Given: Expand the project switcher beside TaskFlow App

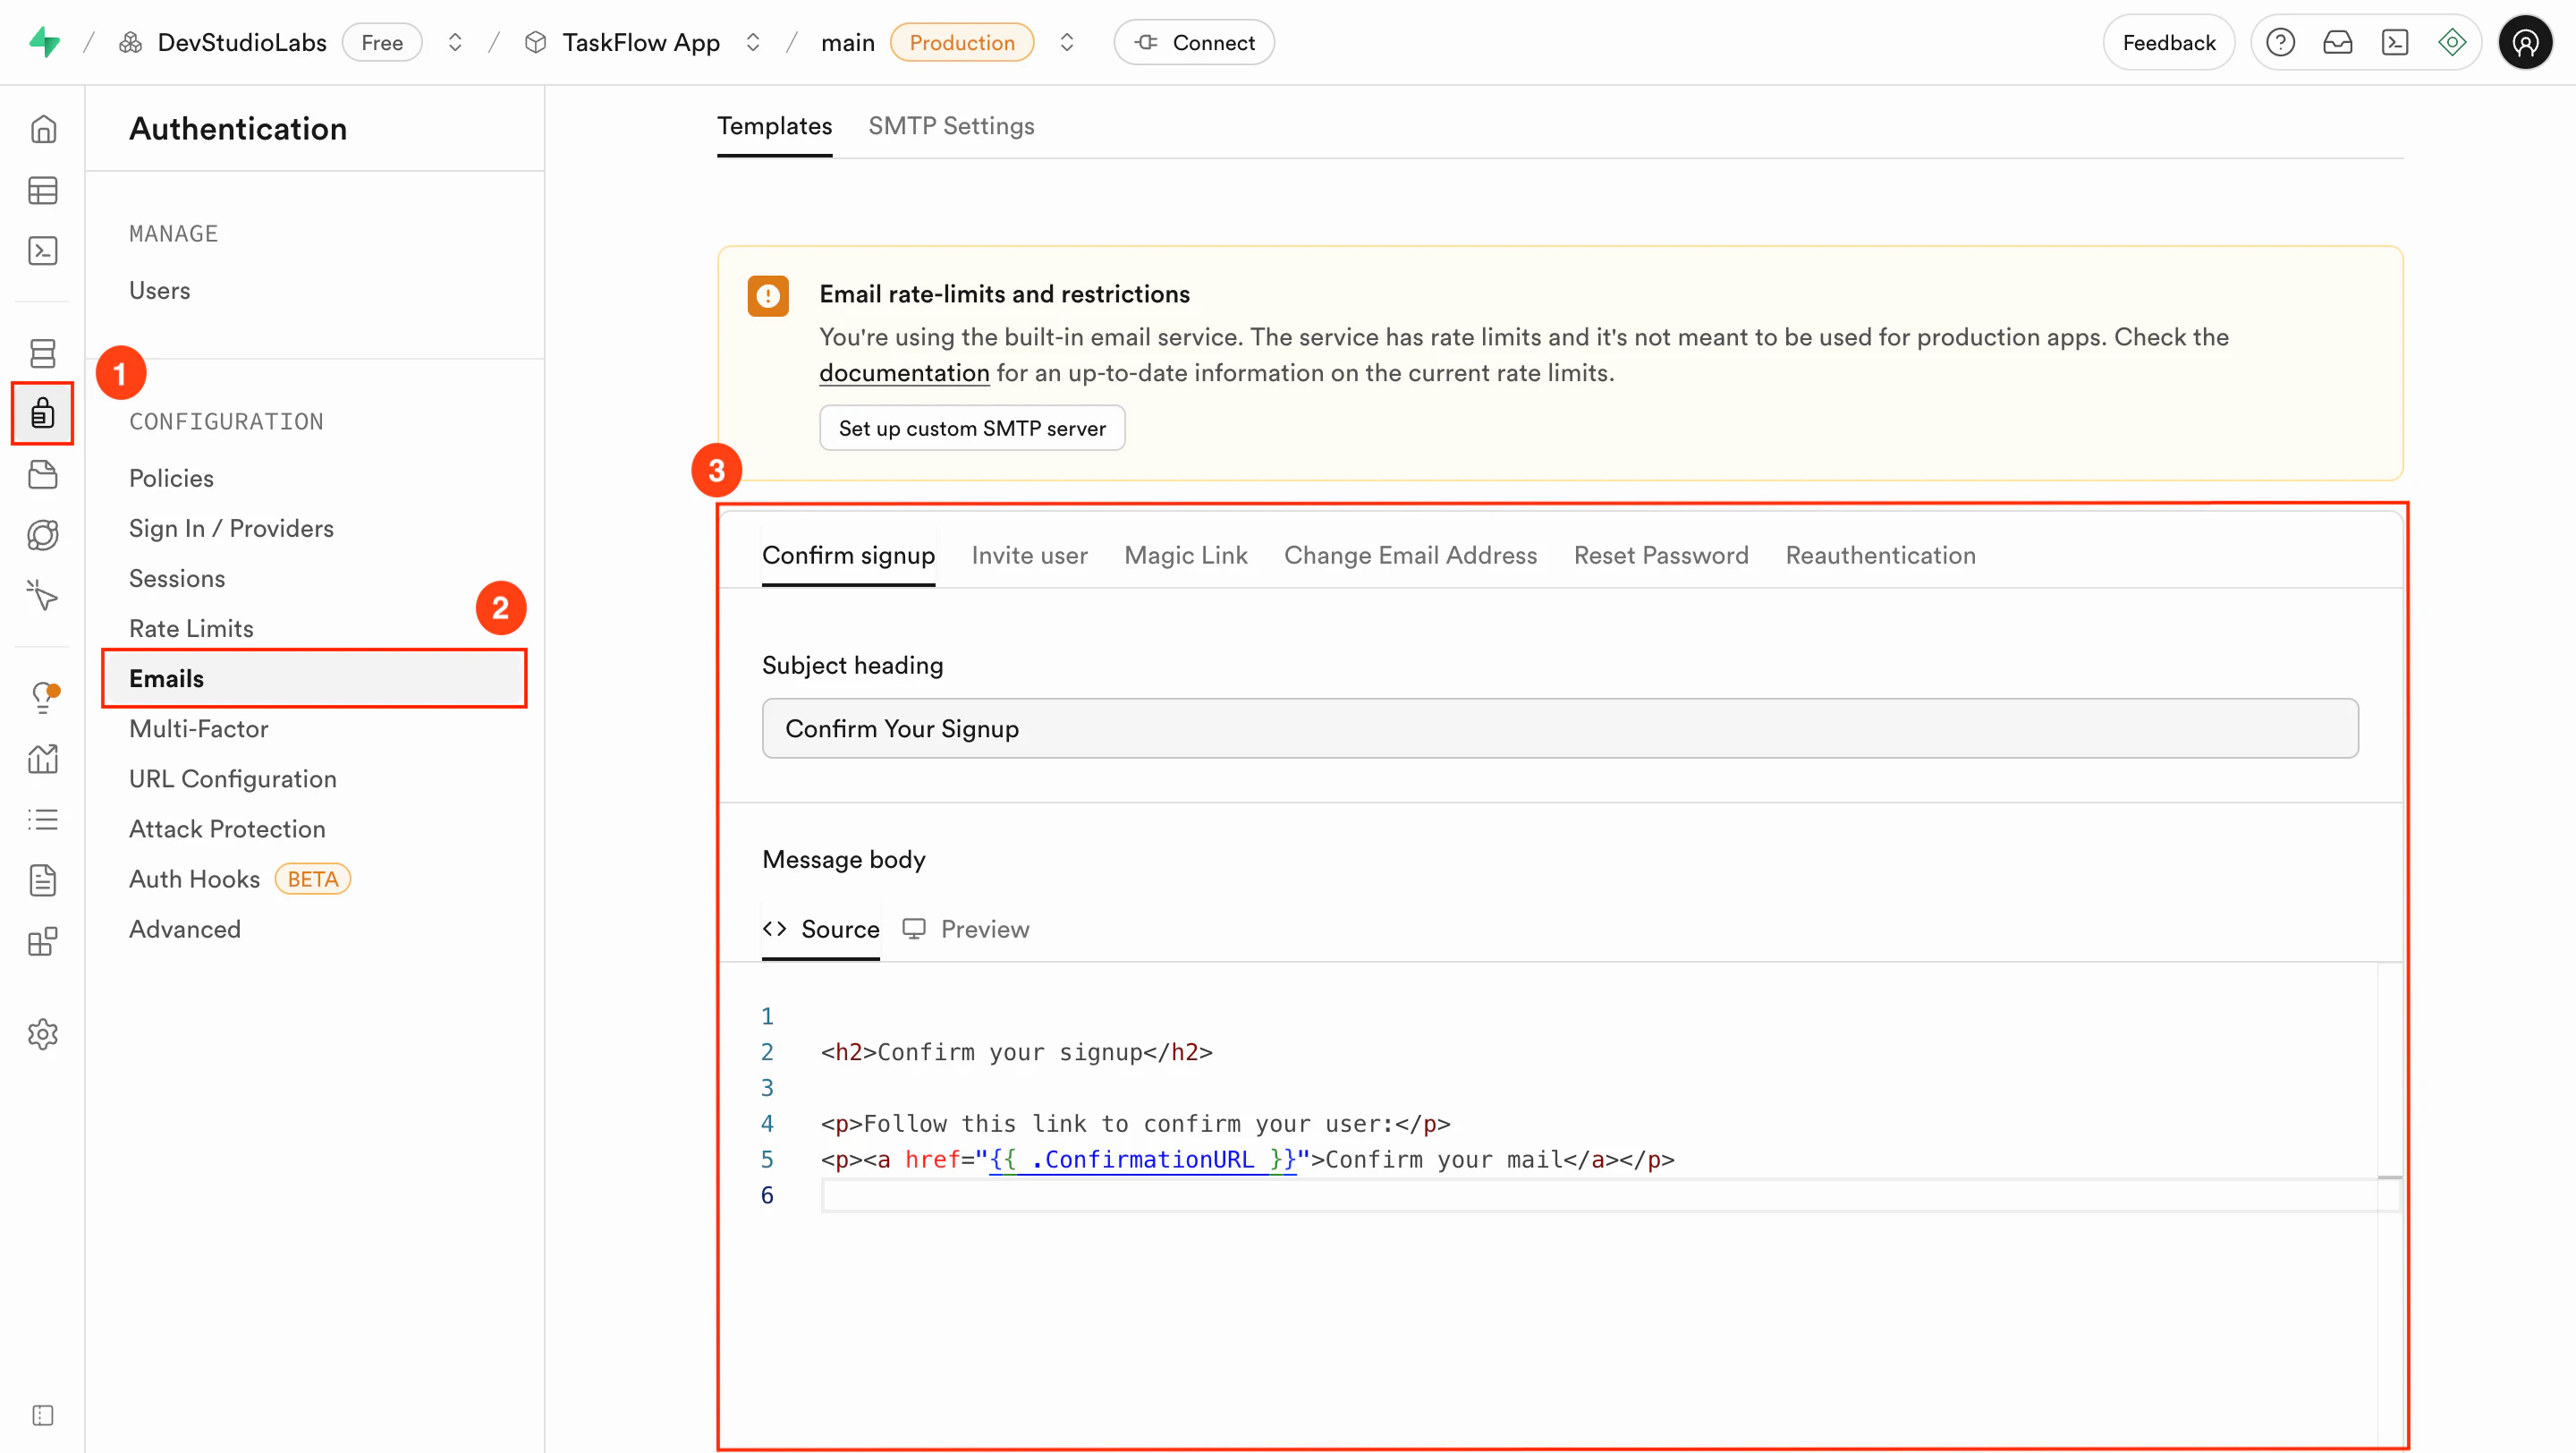Looking at the screenshot, I should point(754,42).
